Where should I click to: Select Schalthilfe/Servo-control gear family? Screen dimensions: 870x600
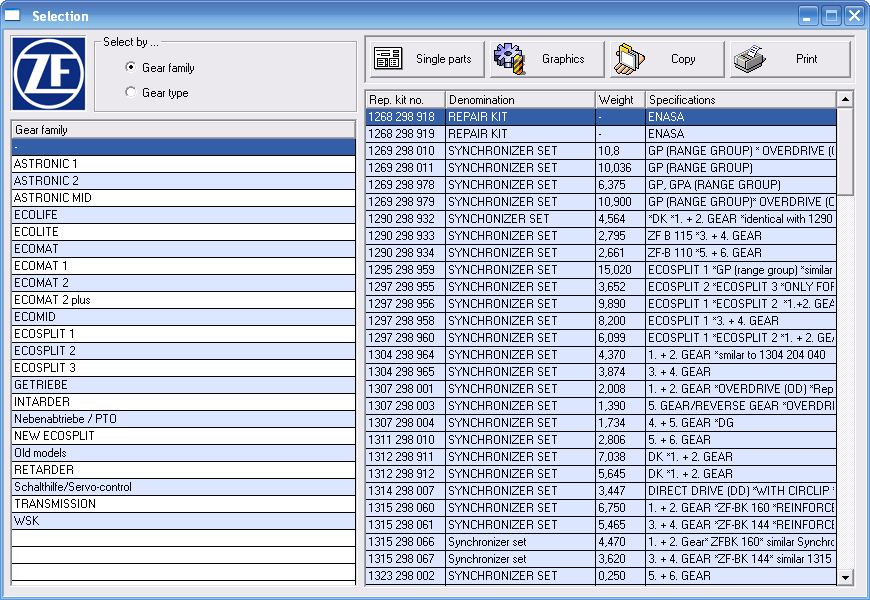(183, 487)
